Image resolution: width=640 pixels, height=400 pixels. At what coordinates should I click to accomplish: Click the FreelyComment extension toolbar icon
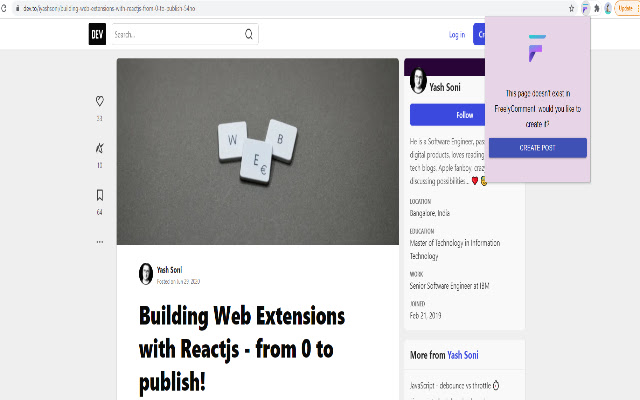click(585, 8)
